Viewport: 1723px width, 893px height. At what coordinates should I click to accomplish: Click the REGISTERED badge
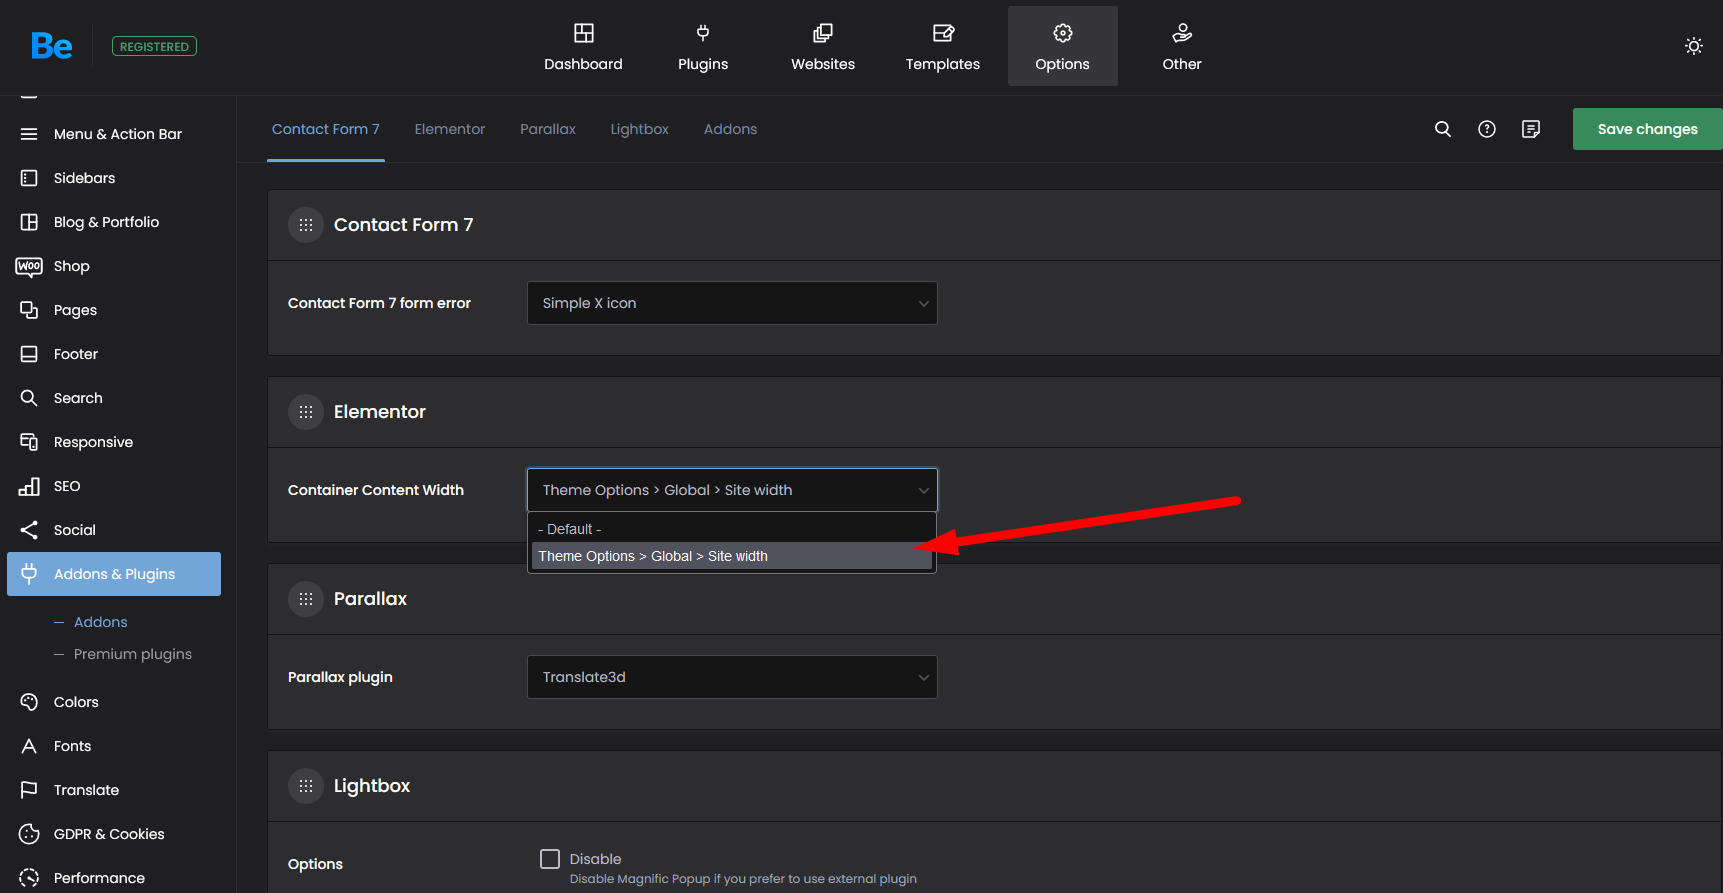click(x=154, y=46)
